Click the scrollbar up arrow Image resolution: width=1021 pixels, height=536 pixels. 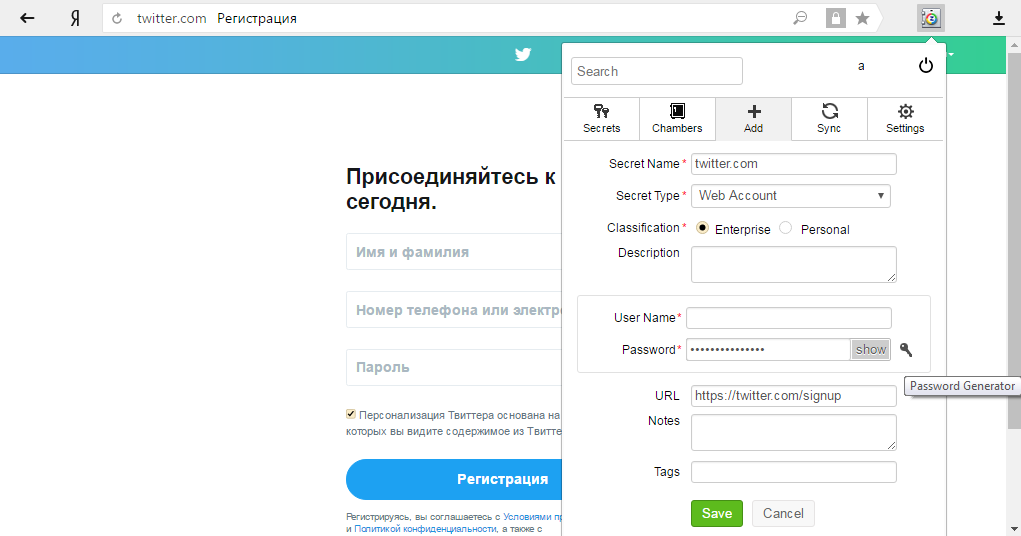click(x=1014, y=45)
